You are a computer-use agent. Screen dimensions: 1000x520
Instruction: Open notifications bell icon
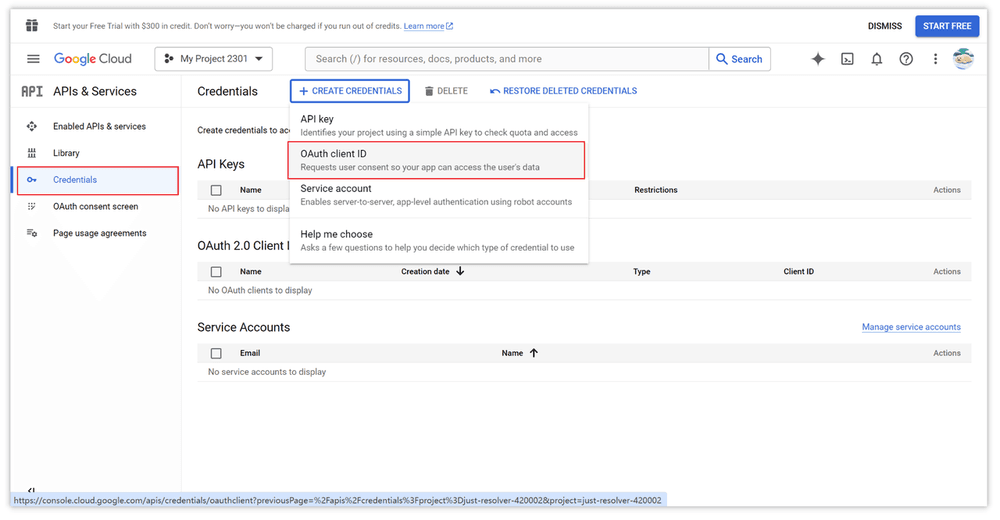click(x=876, y=59)
